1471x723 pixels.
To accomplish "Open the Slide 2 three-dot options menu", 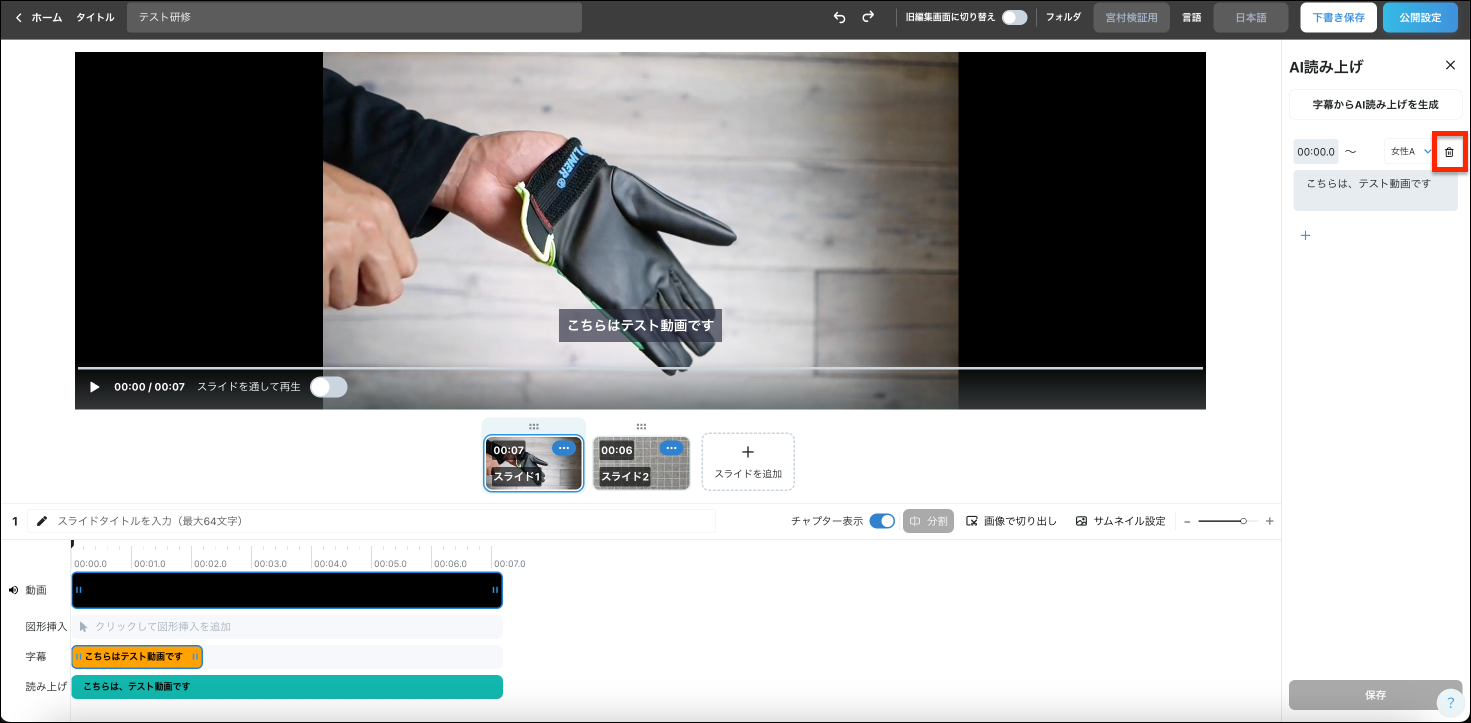I will pos(672,448).
